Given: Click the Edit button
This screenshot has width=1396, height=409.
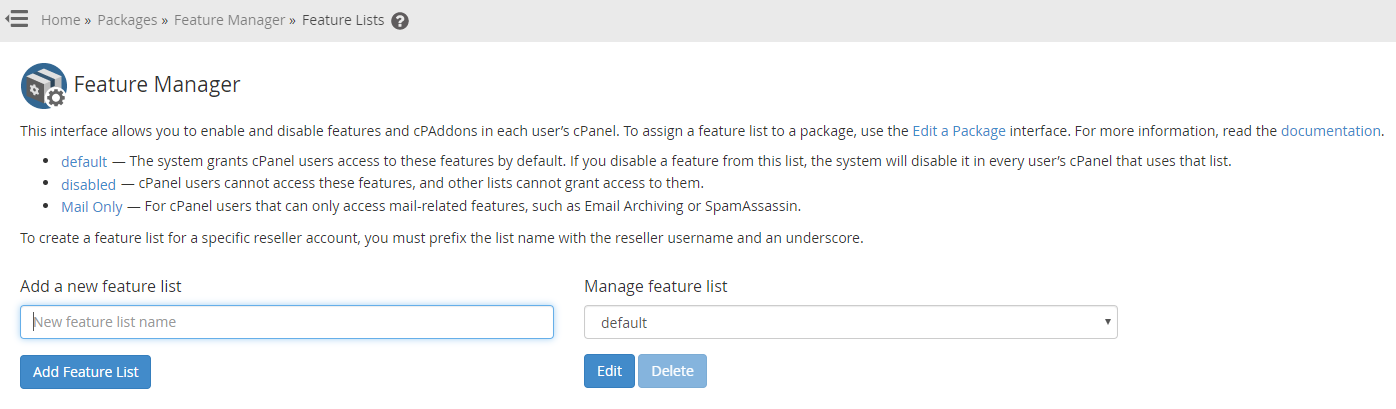Looking at the screenshot, I should [x=609, y=371].
